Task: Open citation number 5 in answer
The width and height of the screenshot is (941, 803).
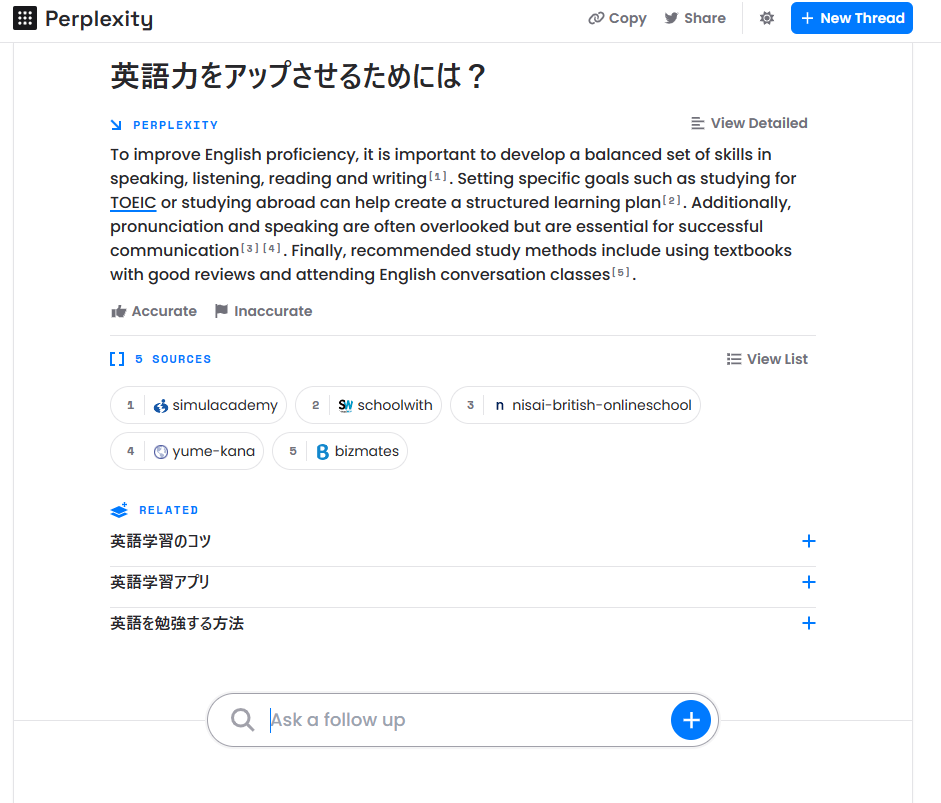Action: 621,272
